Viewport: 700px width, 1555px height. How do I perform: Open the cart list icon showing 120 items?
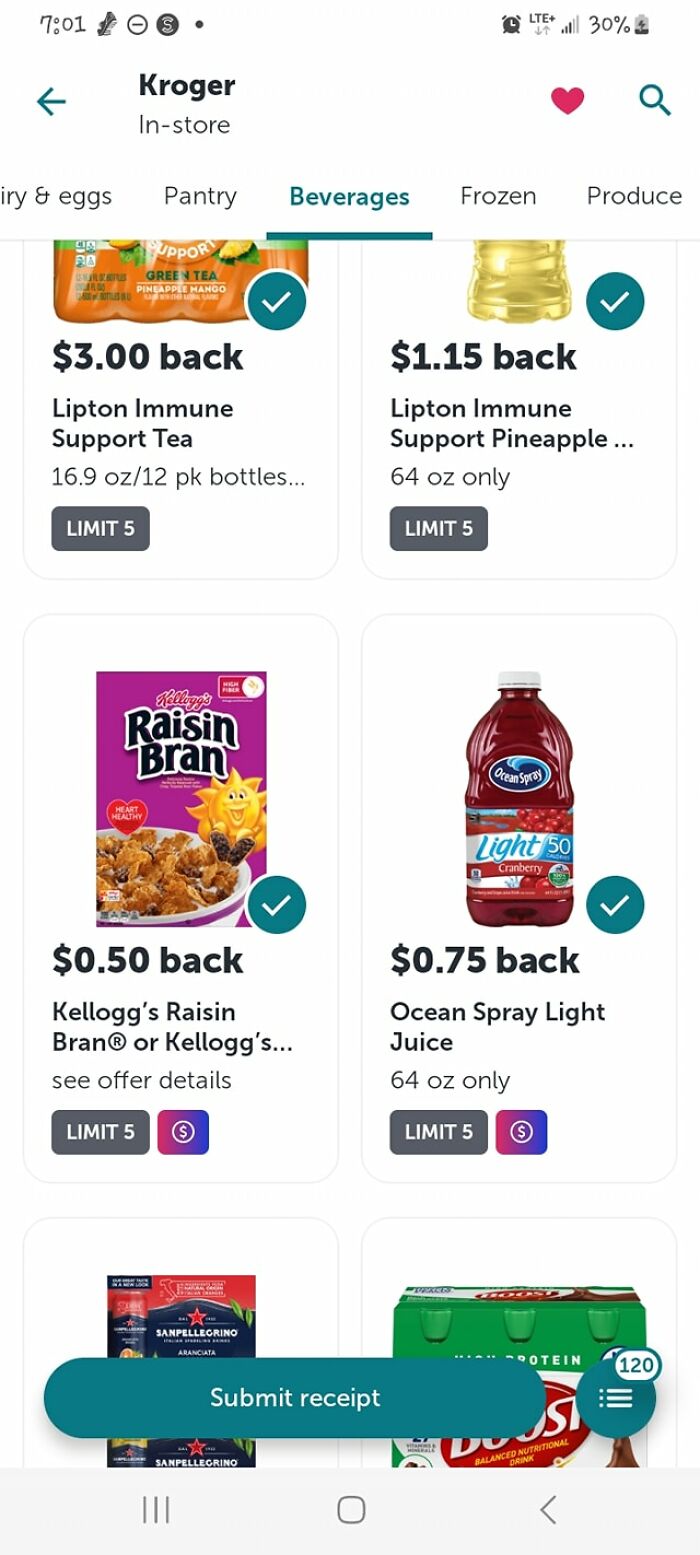[617, 1397]
